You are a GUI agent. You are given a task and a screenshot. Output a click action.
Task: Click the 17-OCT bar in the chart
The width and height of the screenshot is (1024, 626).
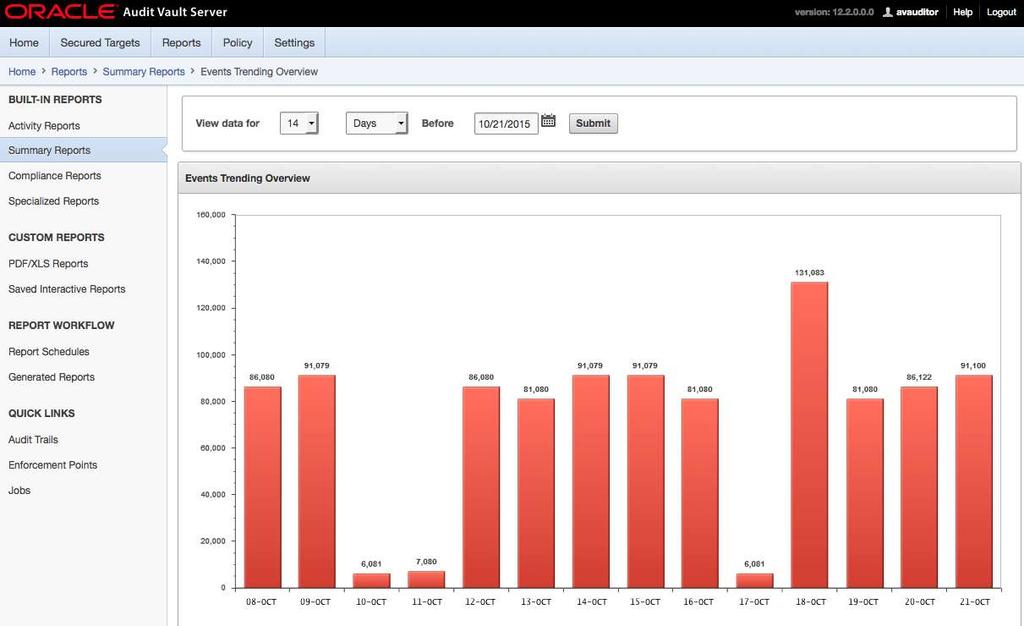[x=755, y=580]
